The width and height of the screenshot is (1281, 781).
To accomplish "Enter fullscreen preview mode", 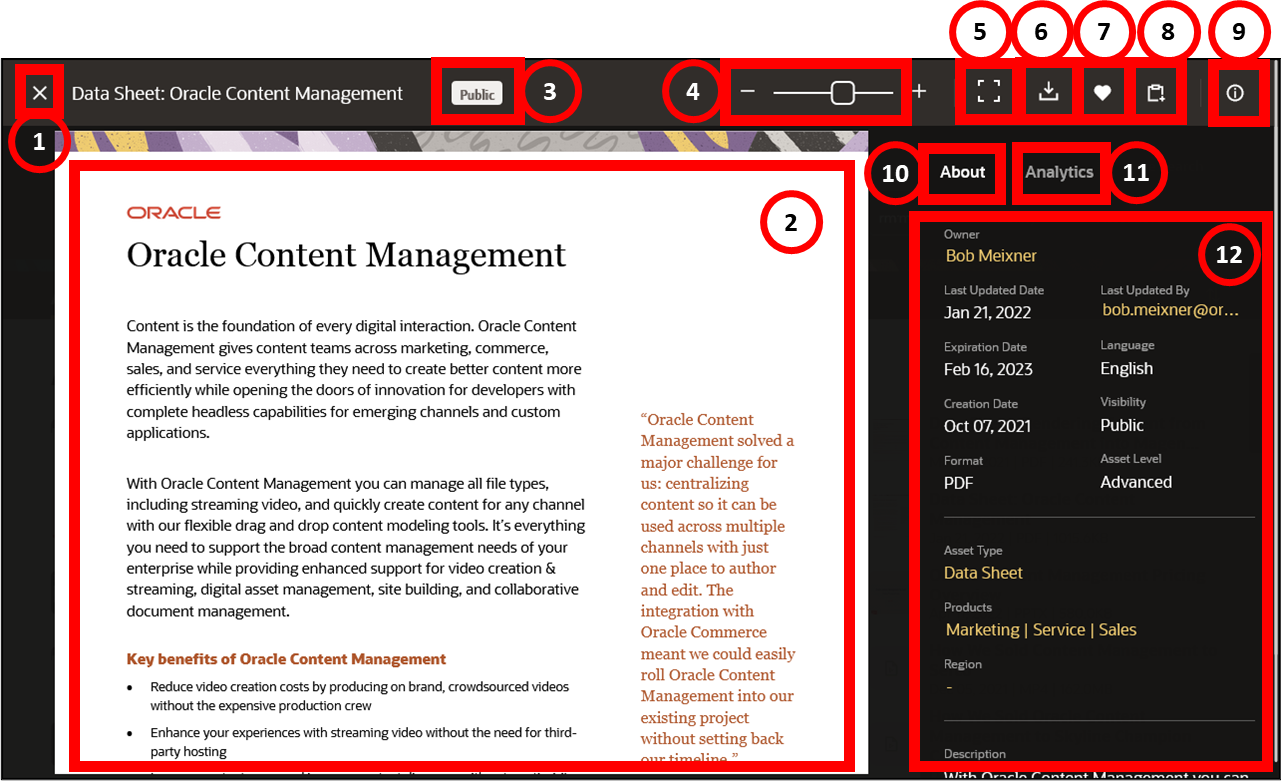I will (x=988, y=91).
